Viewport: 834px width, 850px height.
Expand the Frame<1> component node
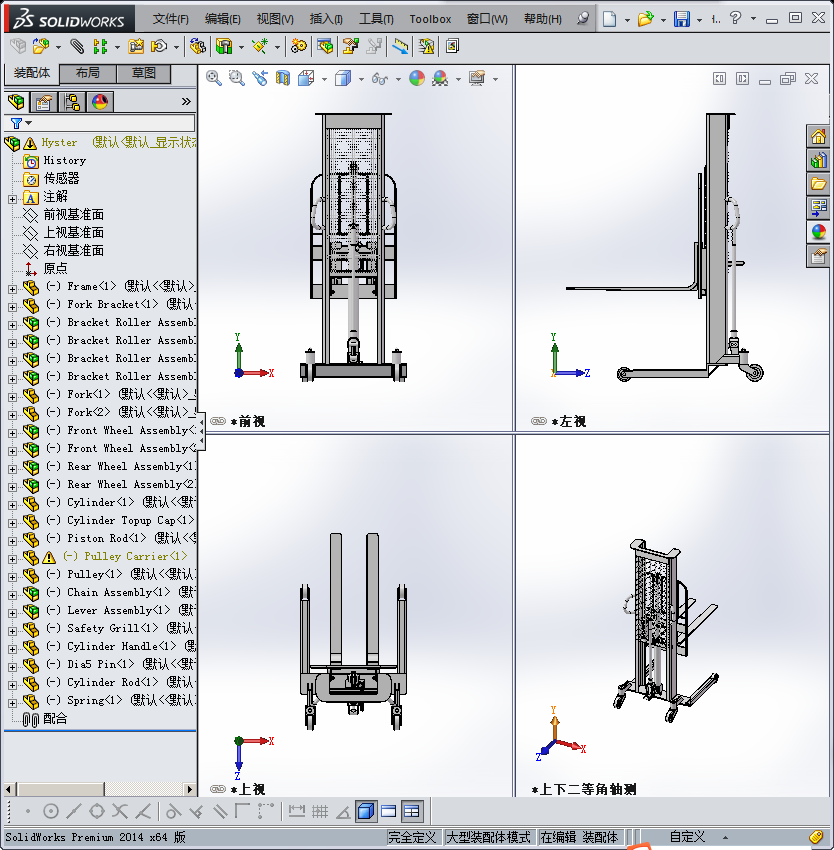coord(12,289)
